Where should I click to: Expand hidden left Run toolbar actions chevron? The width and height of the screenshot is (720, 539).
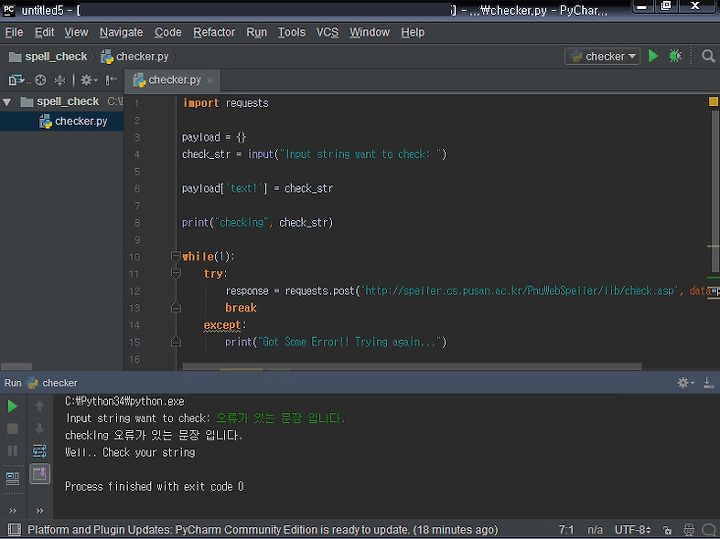pos(12,511)
